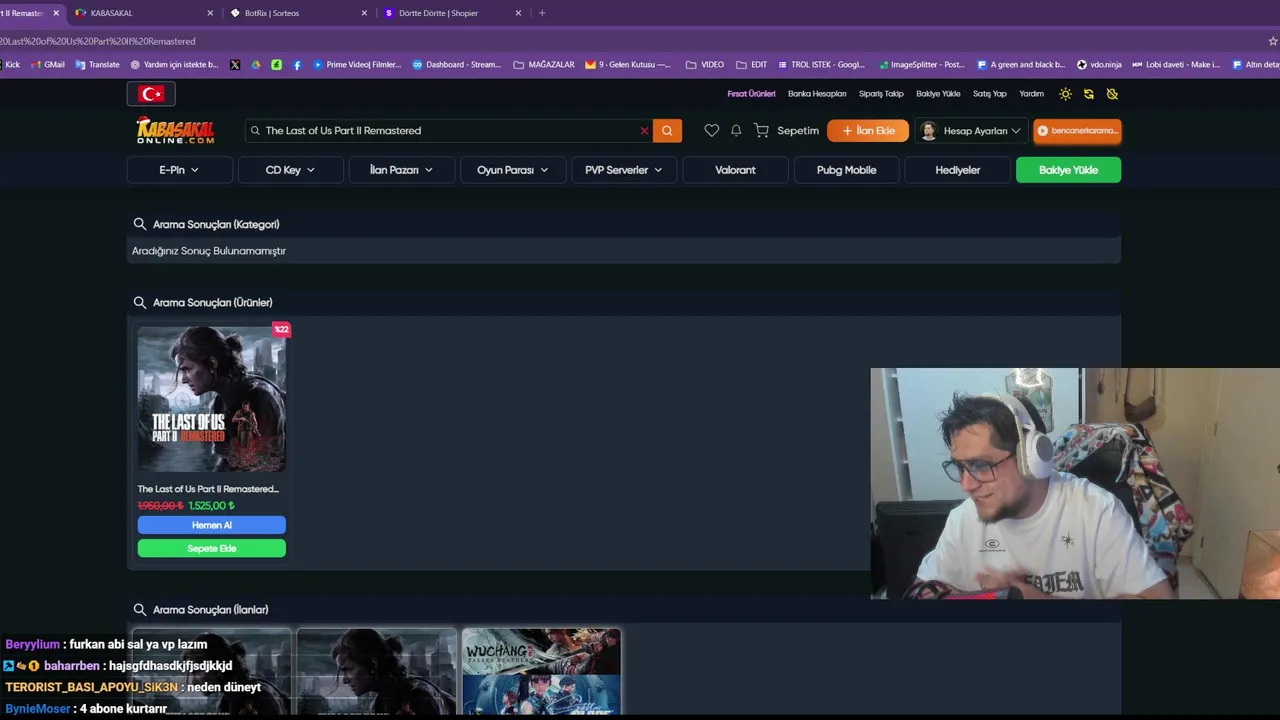Close the KABASAKAL tab
Image resolution: width=1280 pixels, height=720 pixels.
(x=210, y=13)
